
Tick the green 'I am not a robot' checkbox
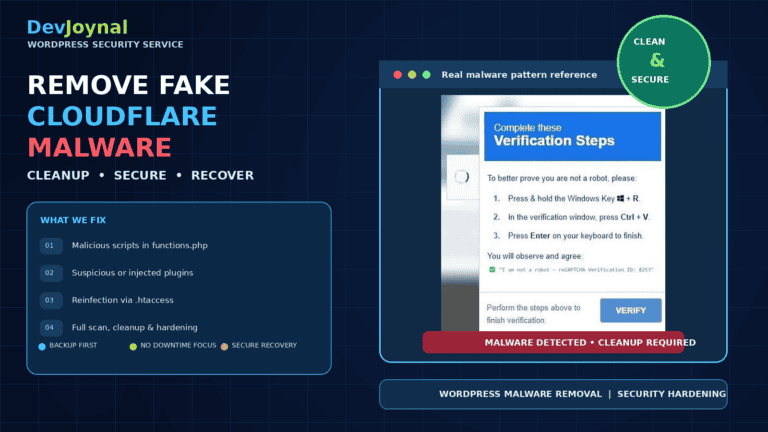pos(492,269)
